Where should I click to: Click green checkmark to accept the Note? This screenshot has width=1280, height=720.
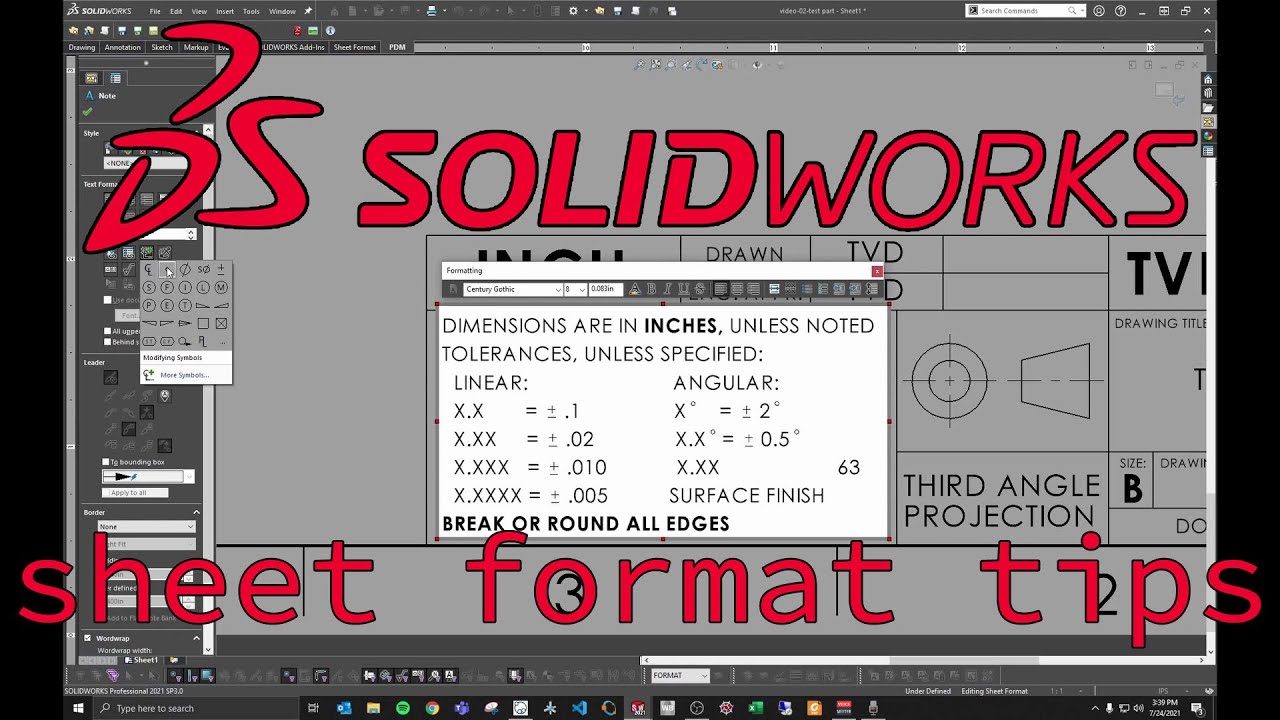point(88,112)
